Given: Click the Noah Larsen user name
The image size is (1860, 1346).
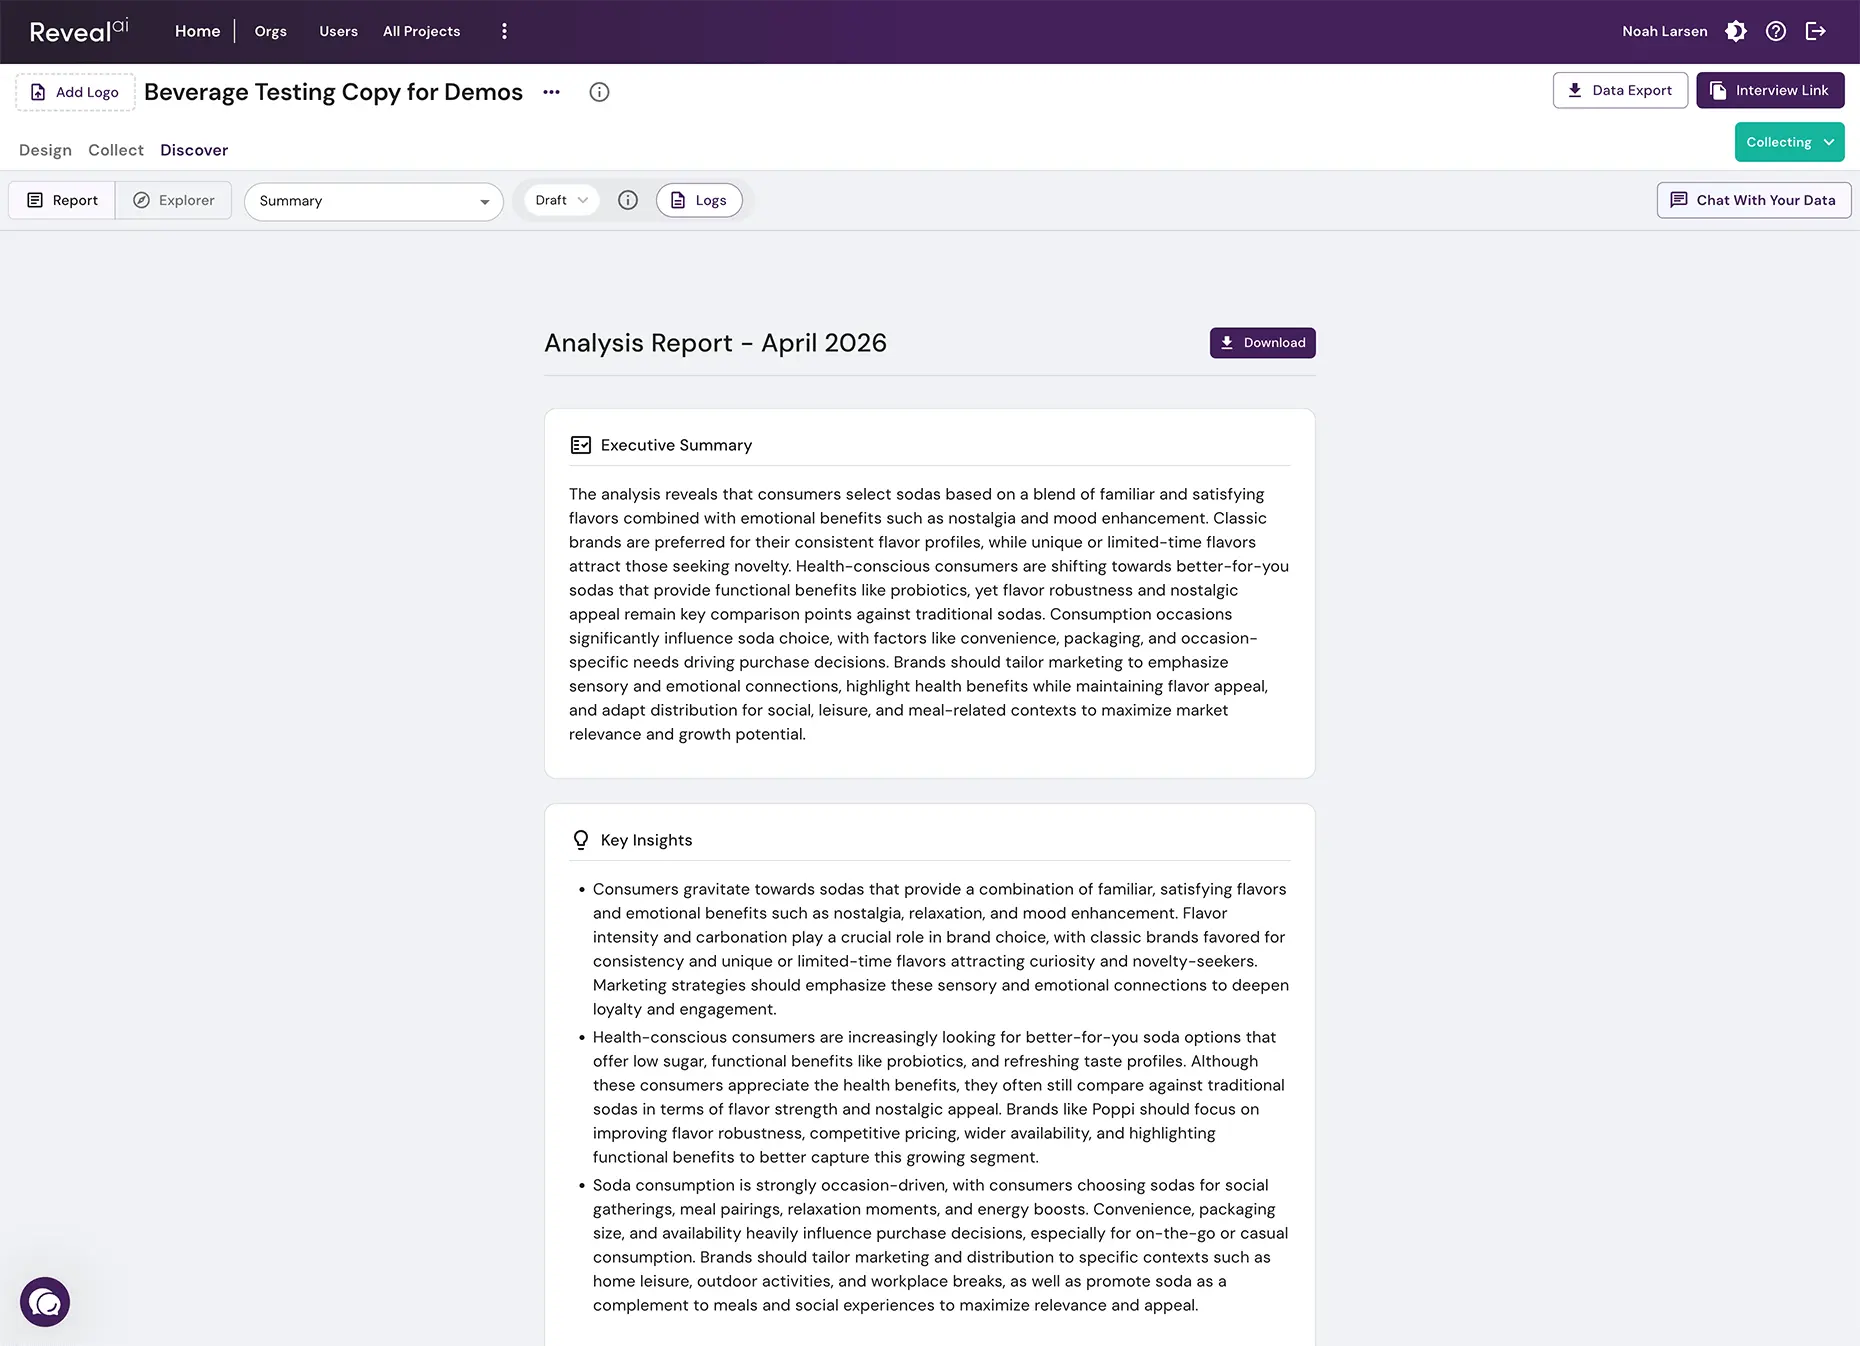Looking at the screenshot, I should (1664, 31).
